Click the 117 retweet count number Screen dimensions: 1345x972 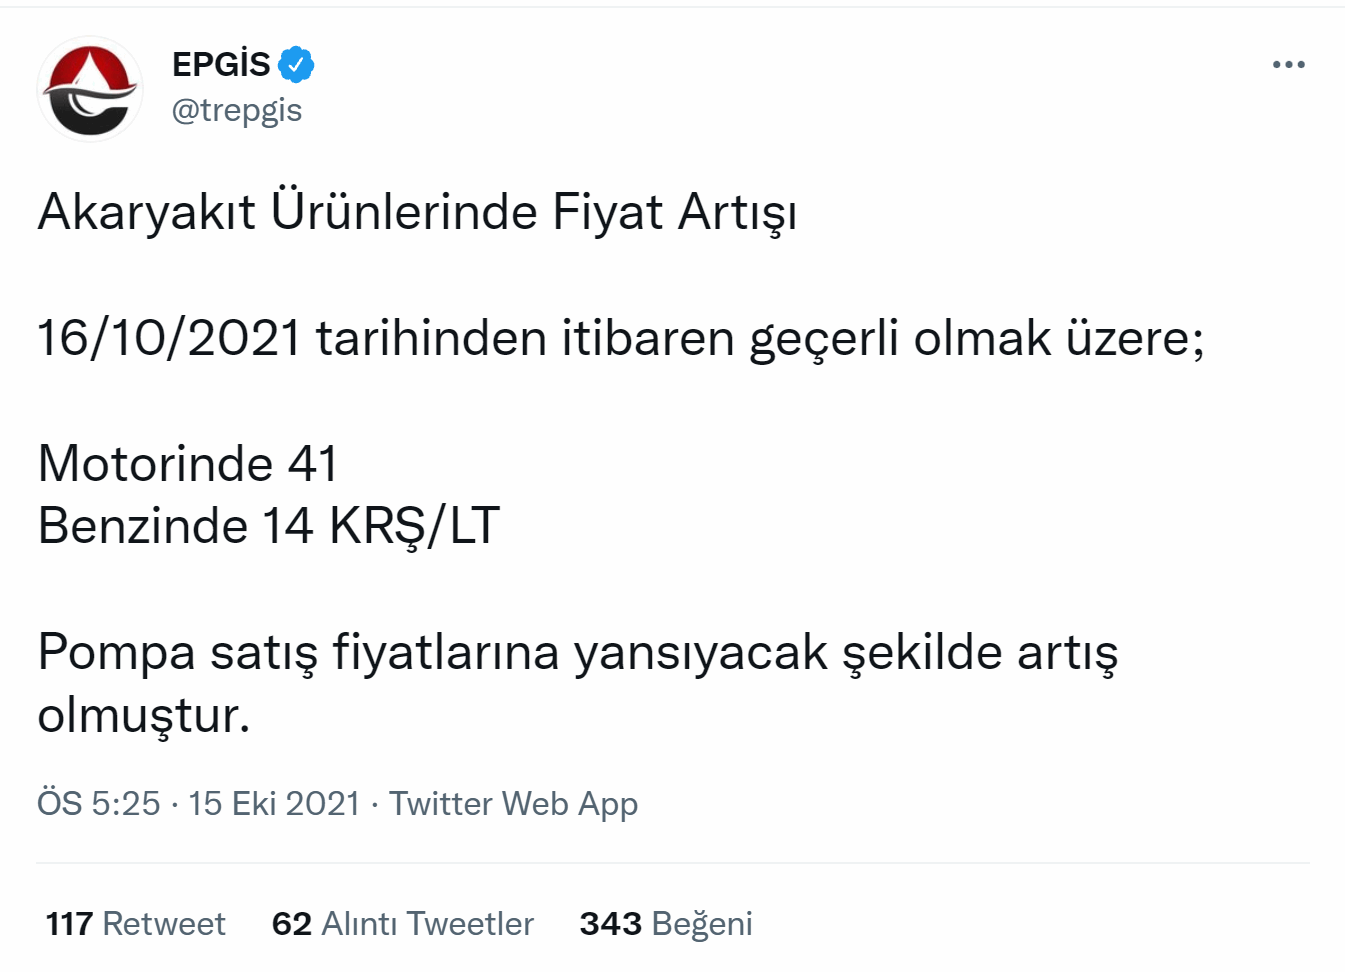69,923
